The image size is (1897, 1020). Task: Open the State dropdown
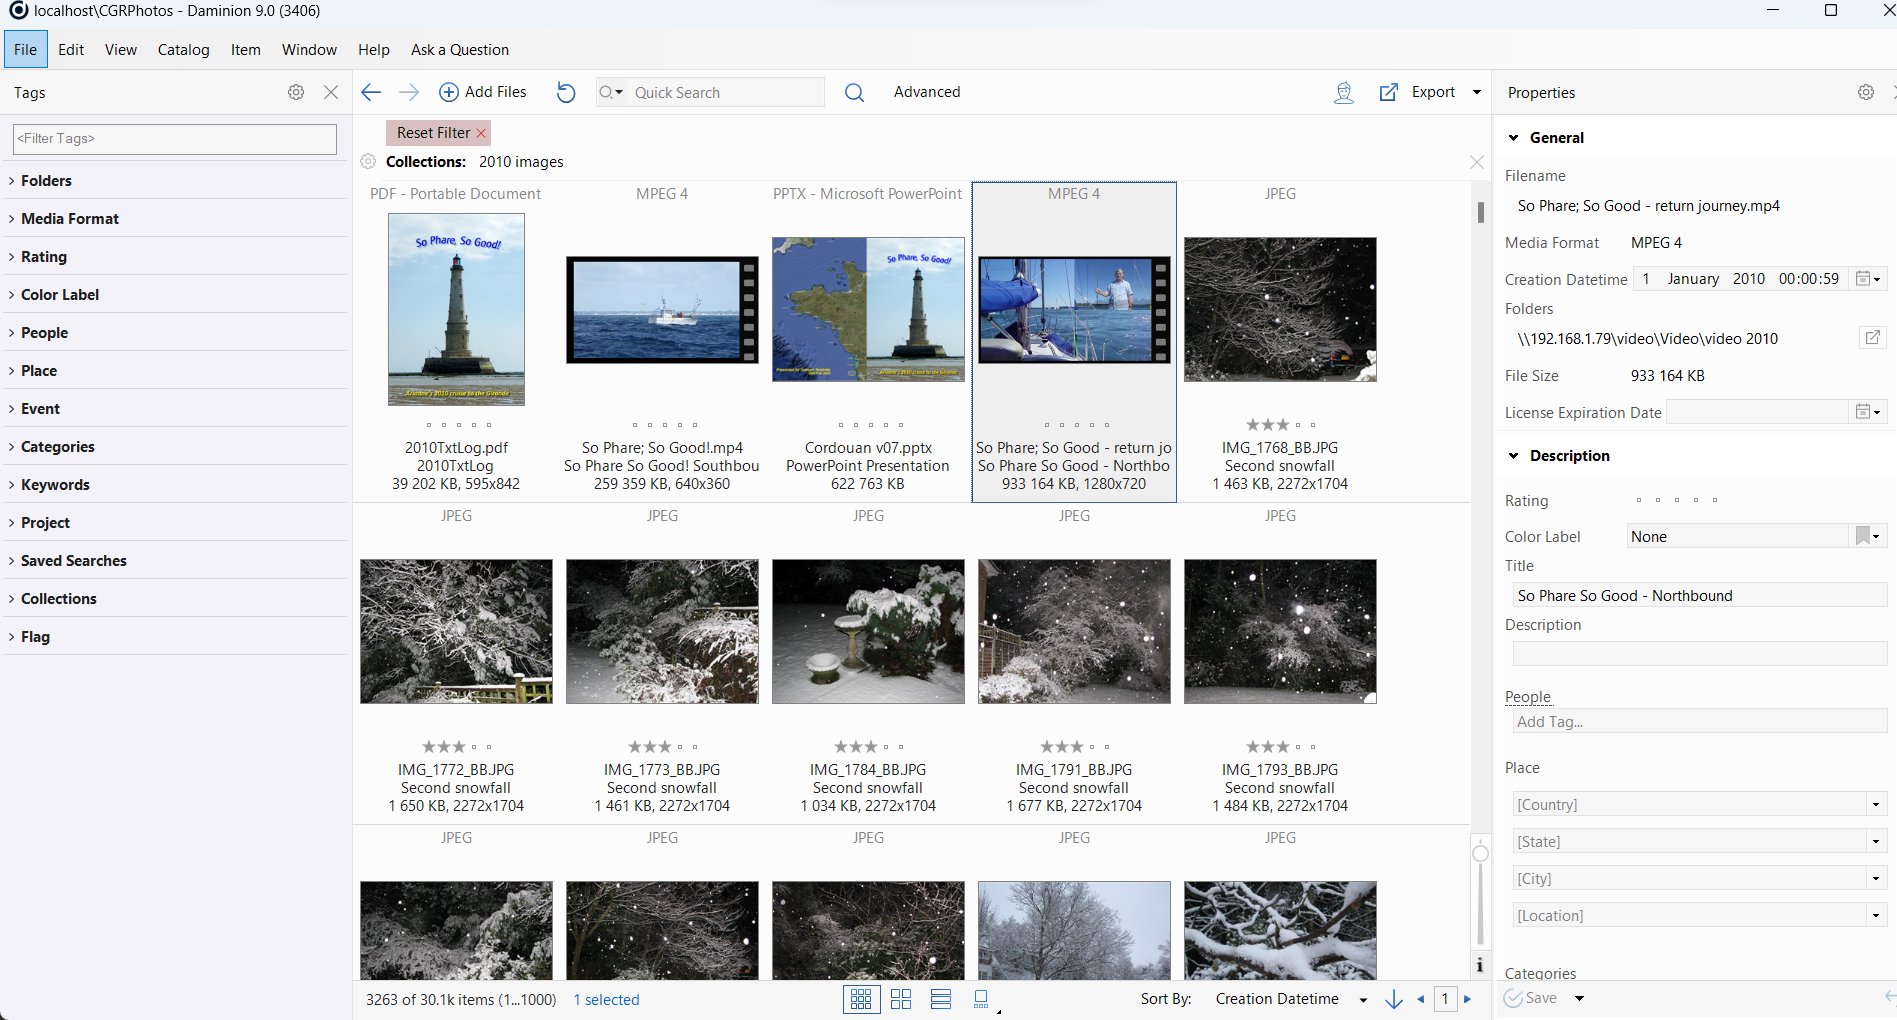pyautogui.click(x=1876, y=842)
